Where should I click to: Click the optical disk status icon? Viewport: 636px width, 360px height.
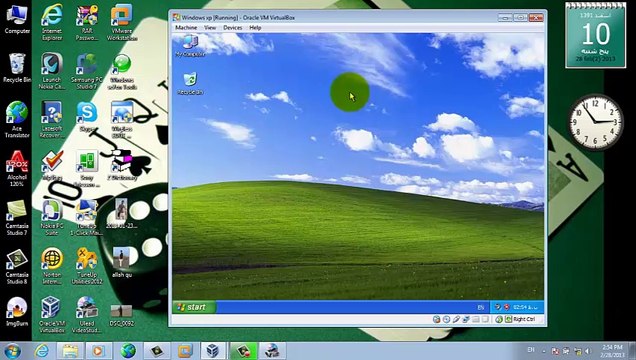[x=446, y=319]
